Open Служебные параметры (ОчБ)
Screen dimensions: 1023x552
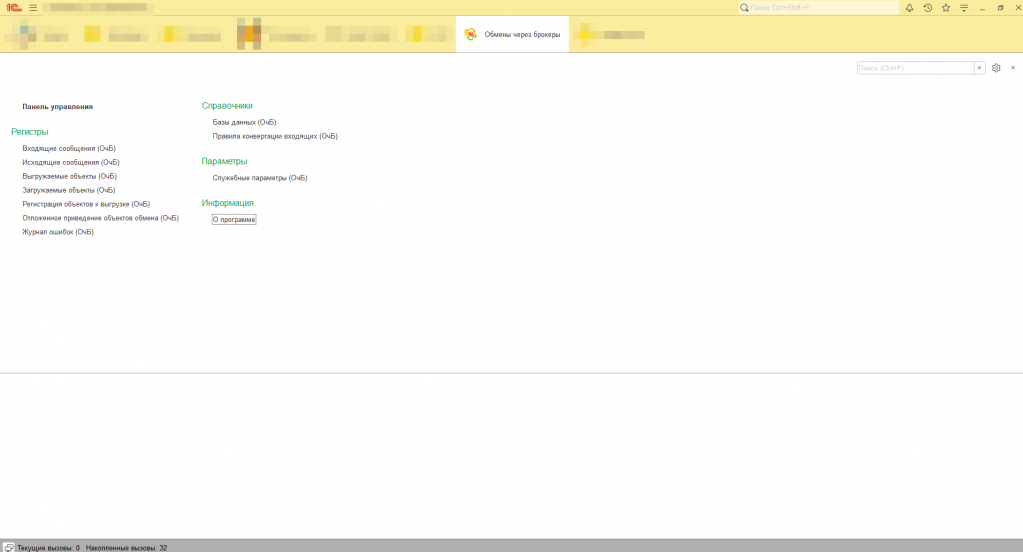[x=260, y=177]
